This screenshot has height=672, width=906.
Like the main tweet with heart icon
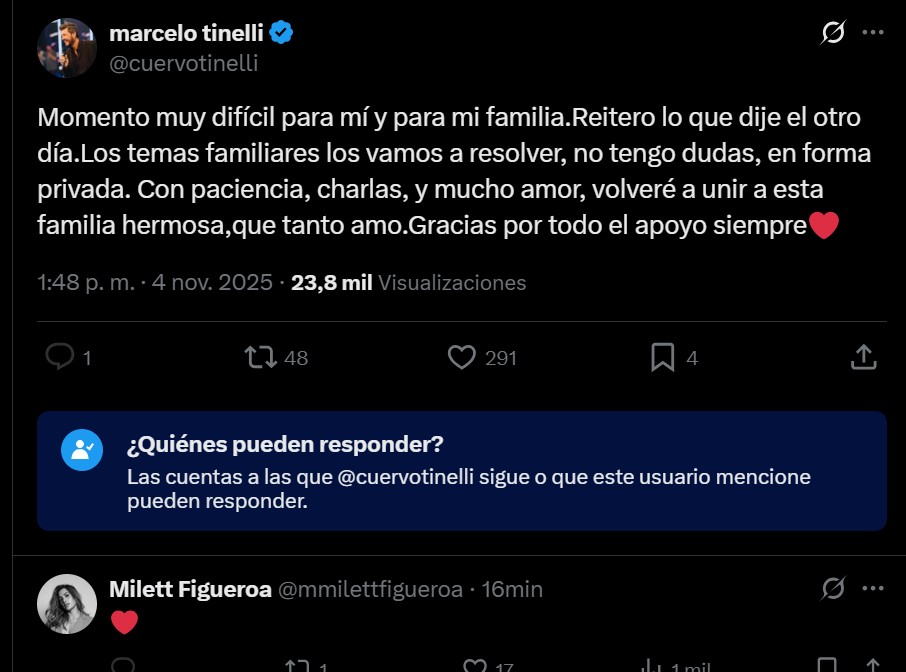[461, 357]
